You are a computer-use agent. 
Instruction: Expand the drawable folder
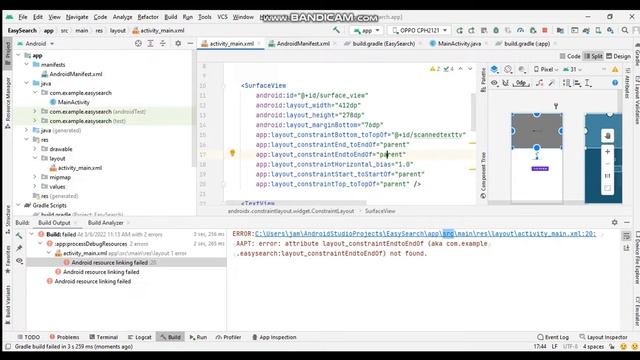tap(35, 149)
